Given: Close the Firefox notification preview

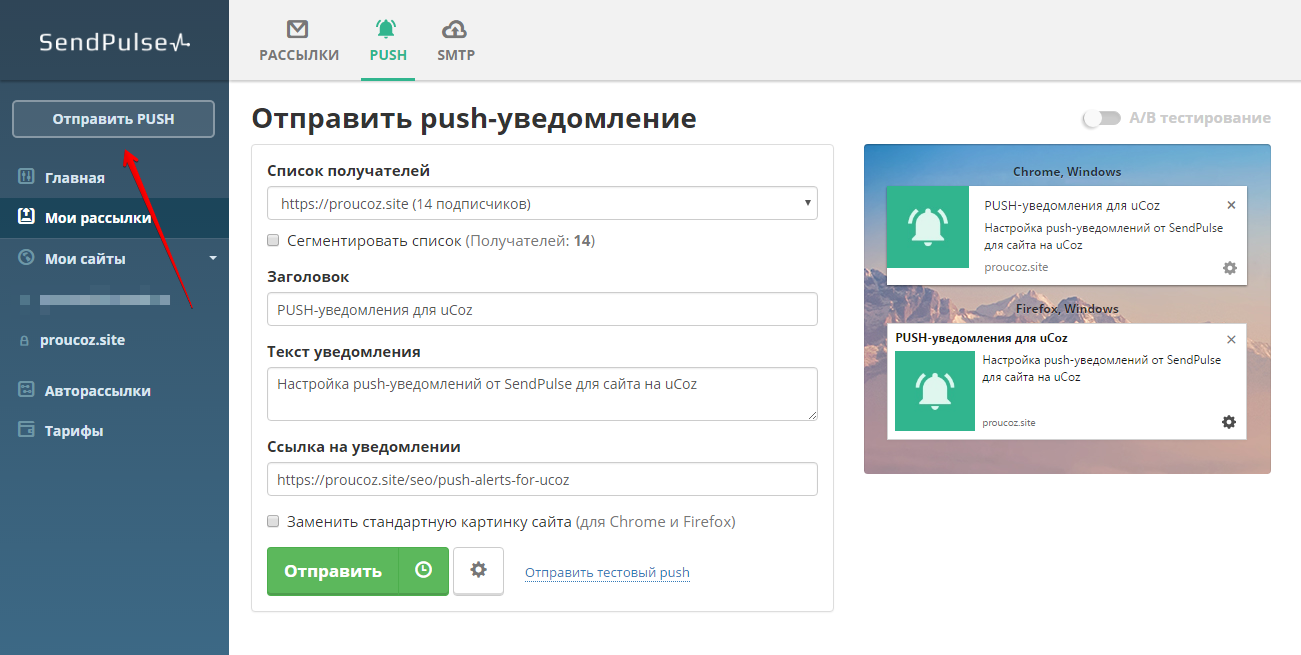Looking at the screenshot, I should pyautogui.click(x=1231, y=339).
